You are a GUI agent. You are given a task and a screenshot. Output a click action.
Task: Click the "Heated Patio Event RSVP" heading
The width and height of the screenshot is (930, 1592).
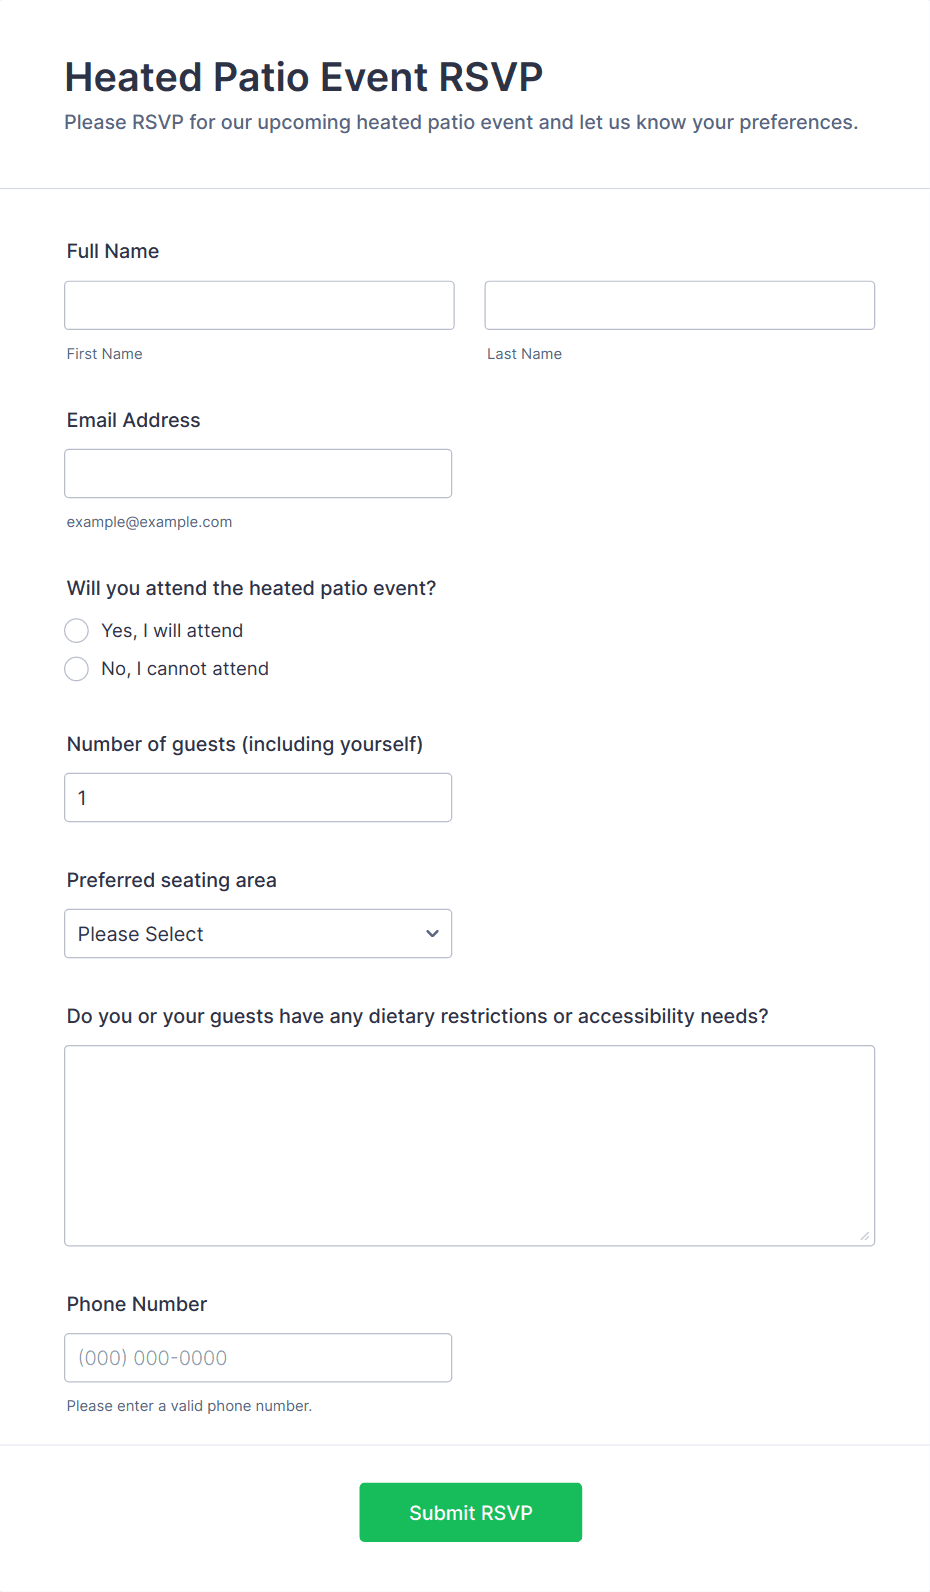pyautogui.click(x=303, y=78)
